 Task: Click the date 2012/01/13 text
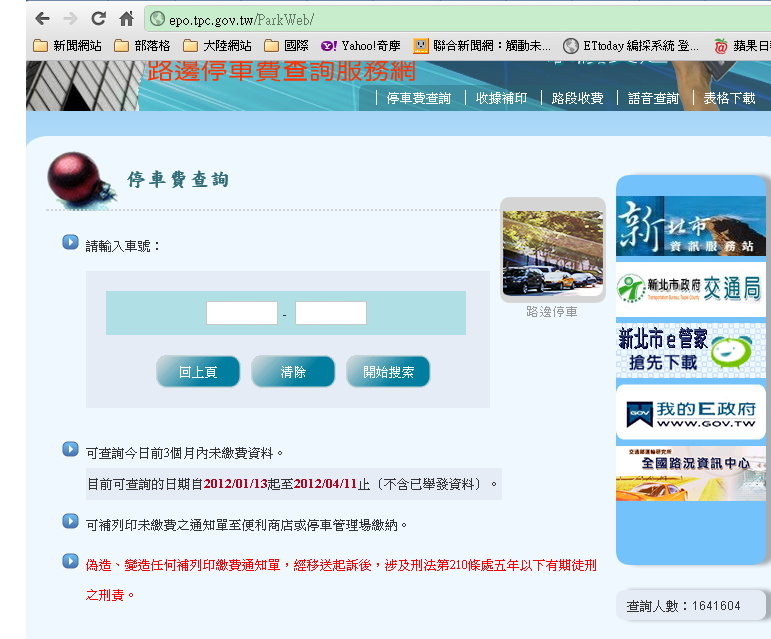[x=235, y=484]
